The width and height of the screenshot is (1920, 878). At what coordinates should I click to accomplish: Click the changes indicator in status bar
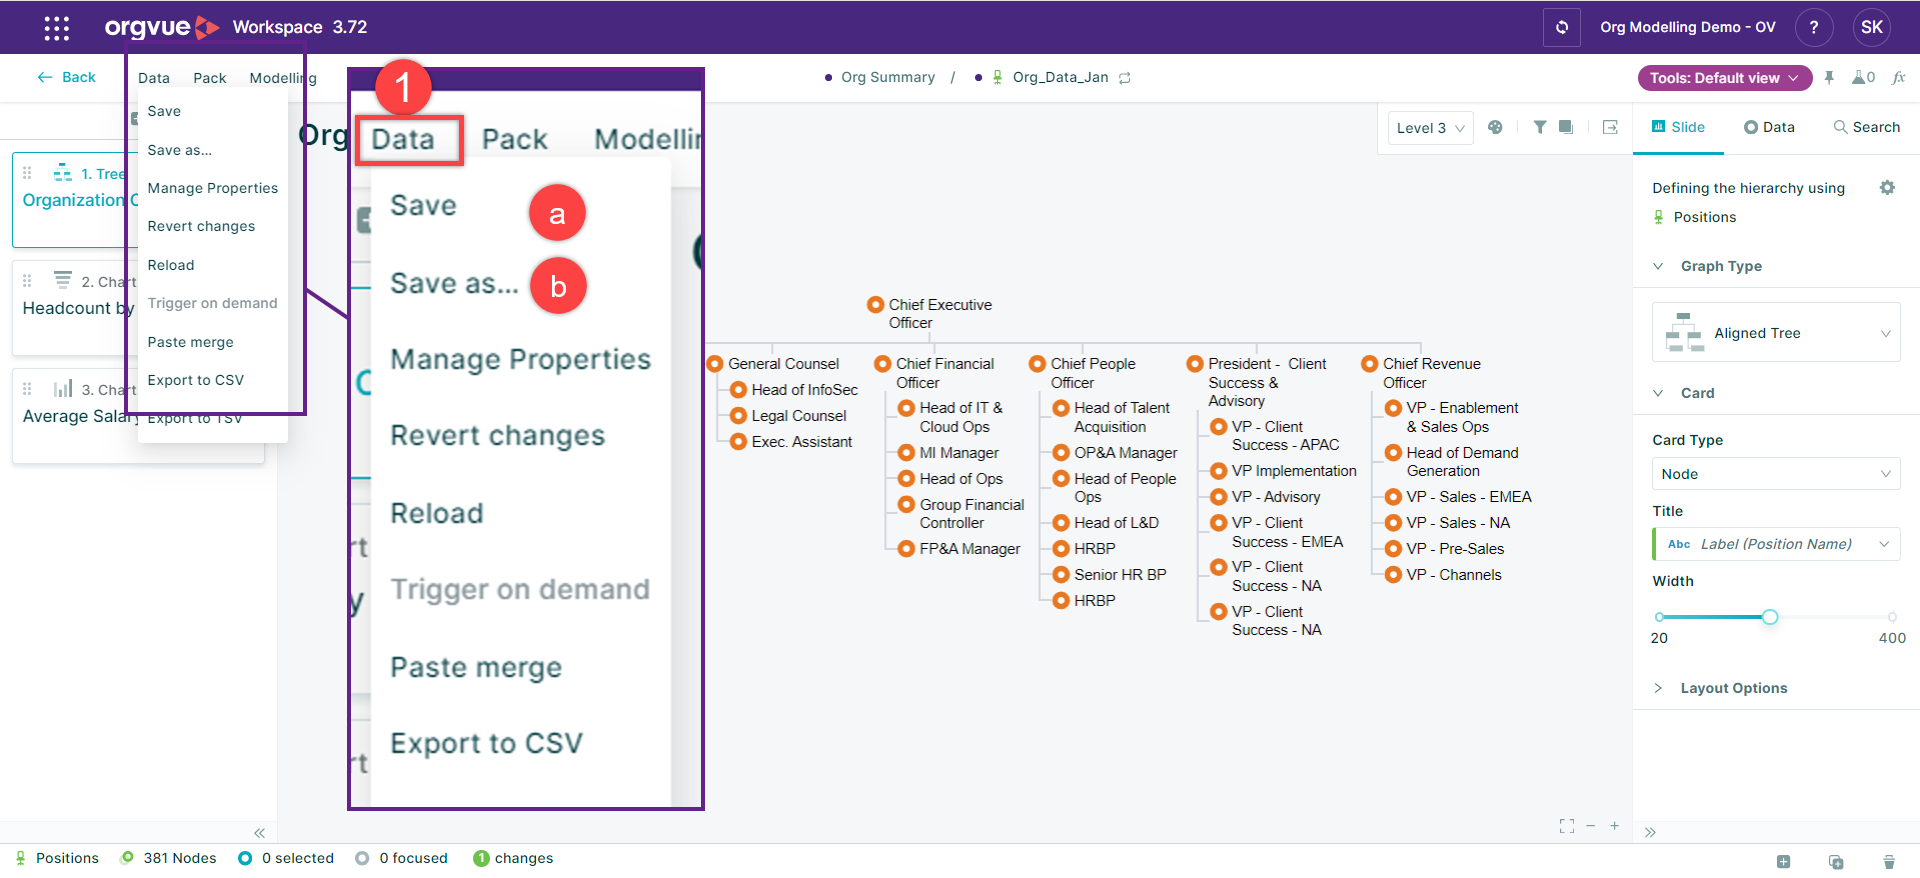513,858
